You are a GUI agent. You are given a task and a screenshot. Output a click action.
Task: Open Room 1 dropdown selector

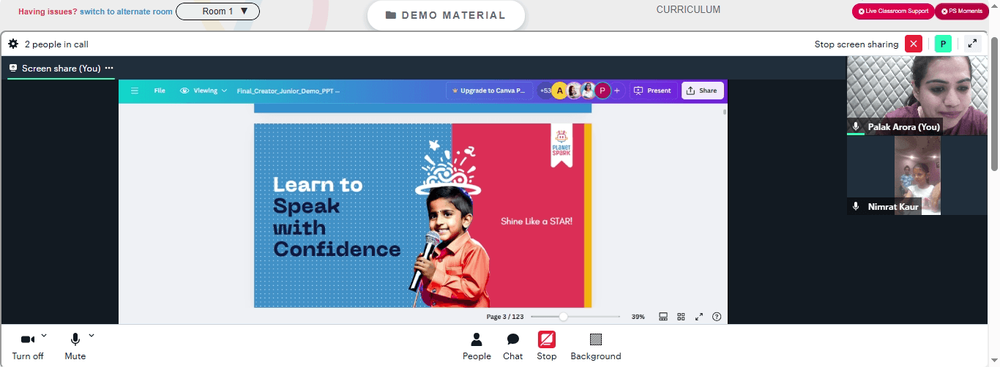point(217,11)
